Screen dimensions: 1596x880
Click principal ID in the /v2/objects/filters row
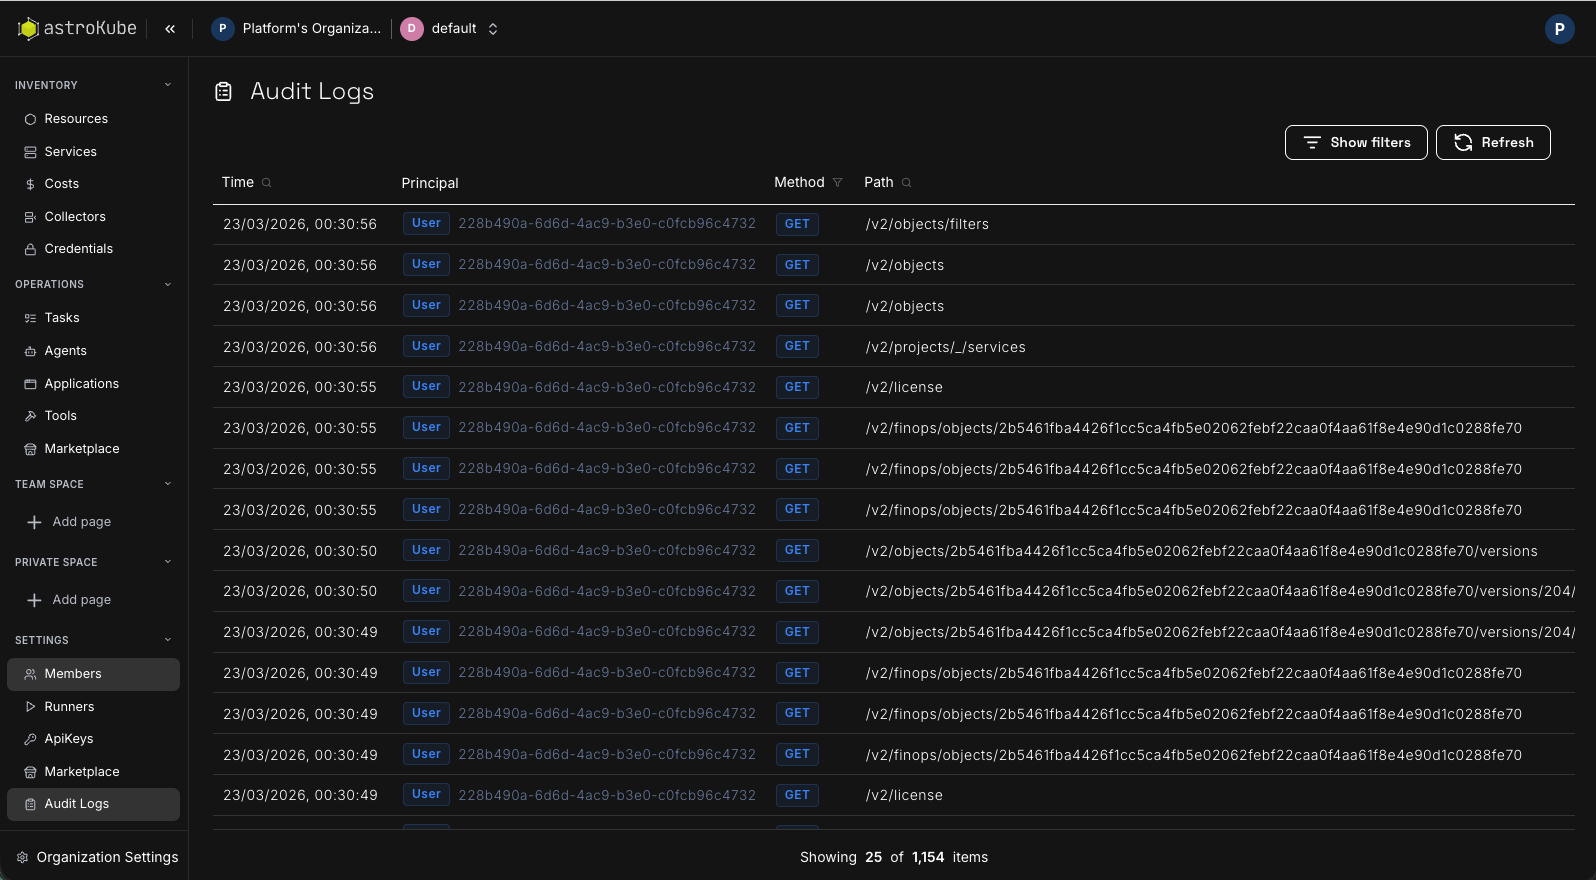click(607, 224)
